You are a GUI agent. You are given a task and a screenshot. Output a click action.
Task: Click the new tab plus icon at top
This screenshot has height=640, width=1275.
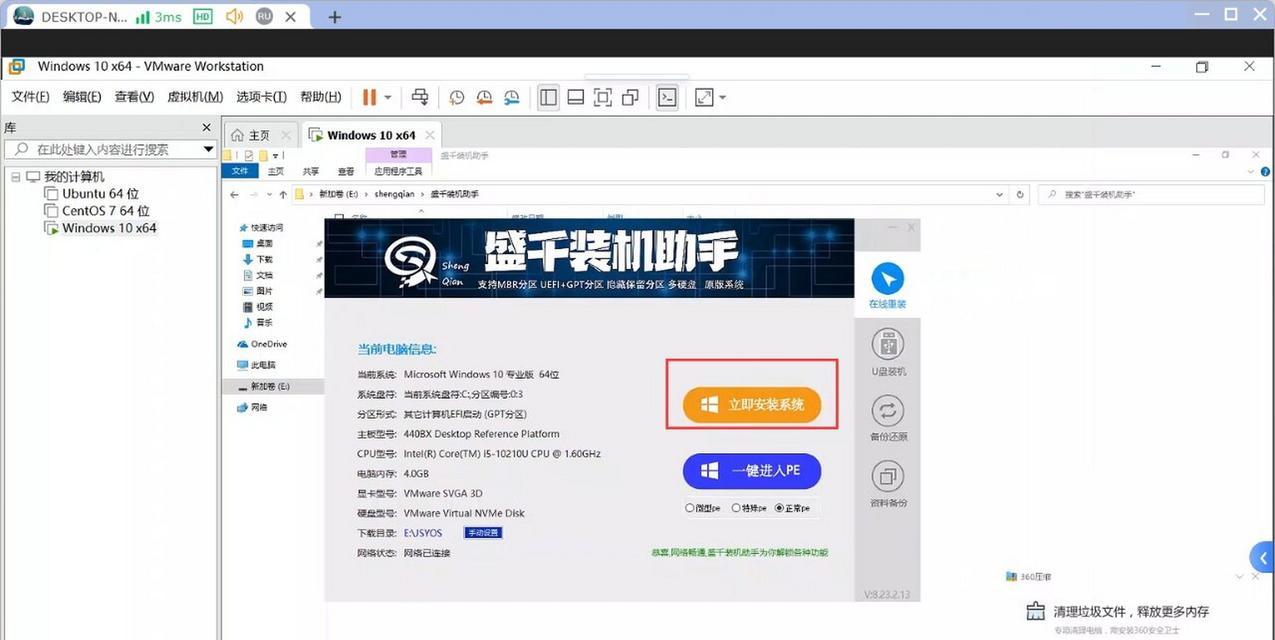335,17
